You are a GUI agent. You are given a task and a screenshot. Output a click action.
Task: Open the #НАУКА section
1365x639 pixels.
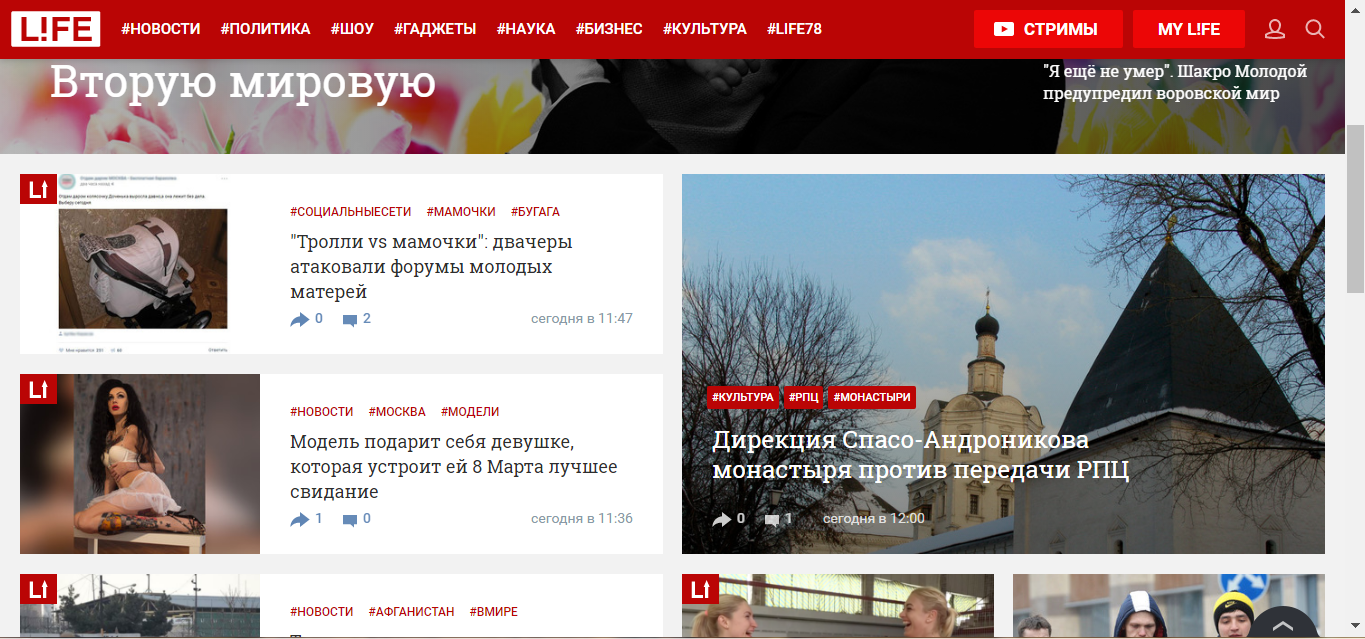526,29
